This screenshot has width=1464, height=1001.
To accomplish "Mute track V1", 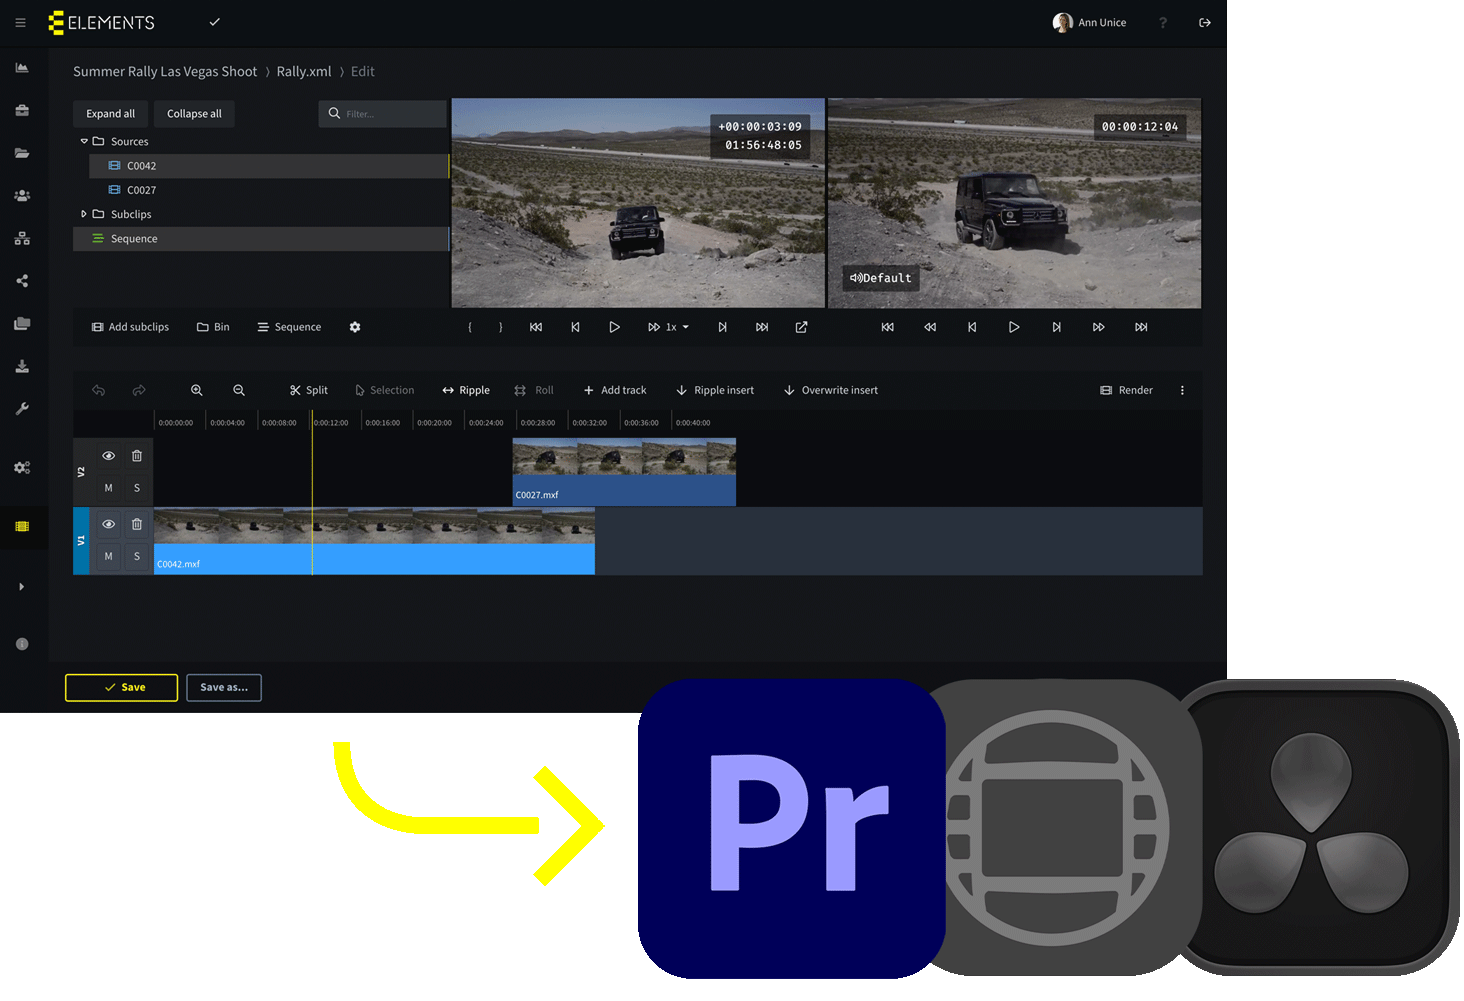I will (108, 556).
